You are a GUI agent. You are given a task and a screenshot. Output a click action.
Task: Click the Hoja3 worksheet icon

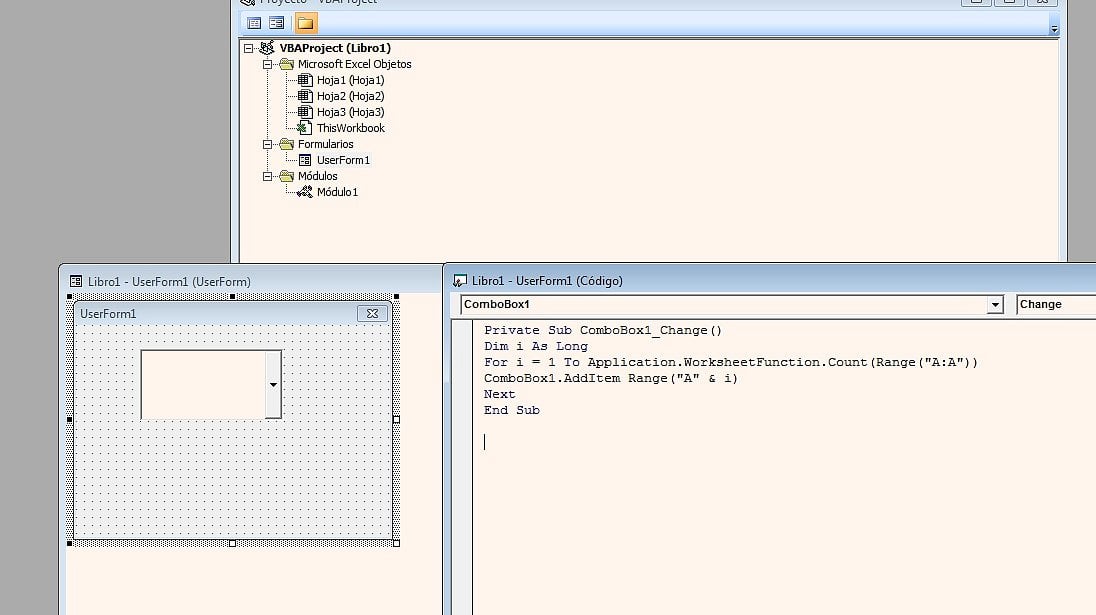[305, 112]
